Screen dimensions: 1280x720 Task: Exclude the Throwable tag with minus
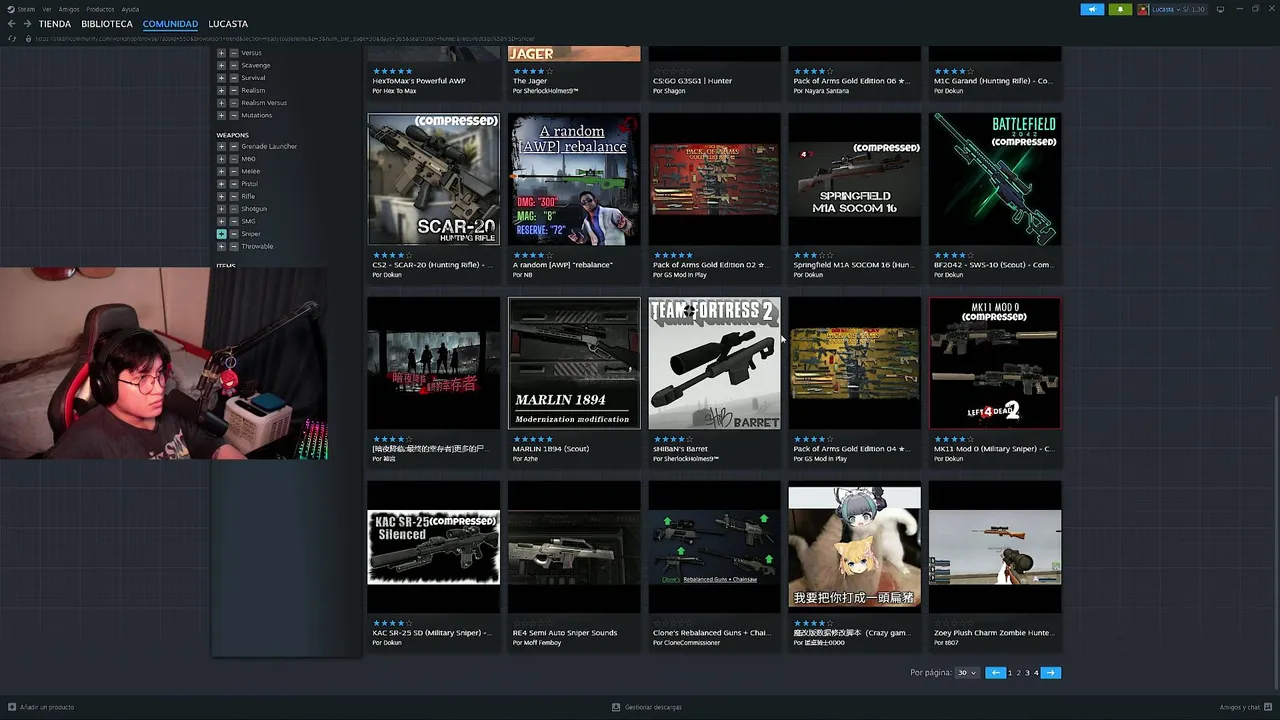tap(233, 246)
